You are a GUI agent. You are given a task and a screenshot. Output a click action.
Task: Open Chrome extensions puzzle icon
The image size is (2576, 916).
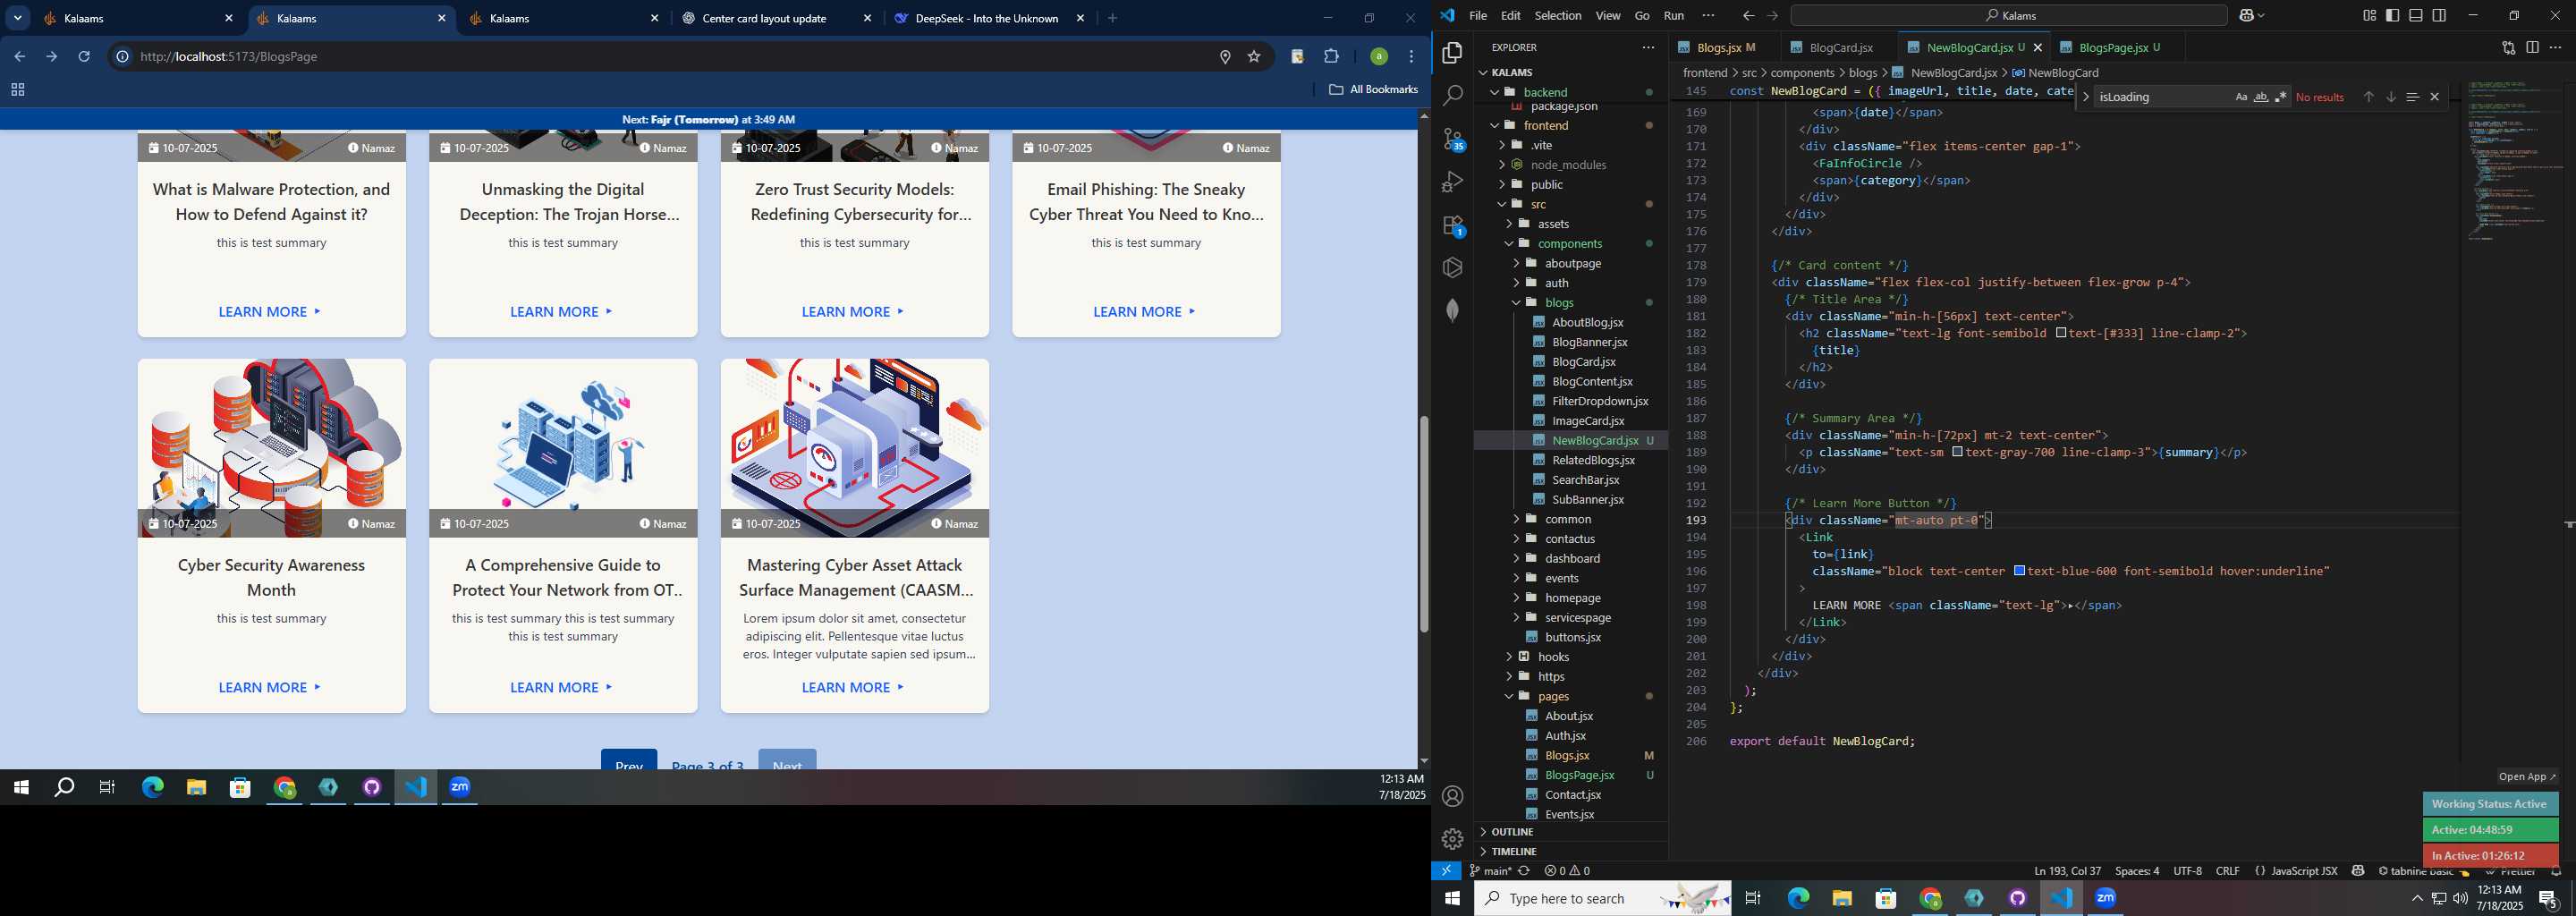[1331, 57]
